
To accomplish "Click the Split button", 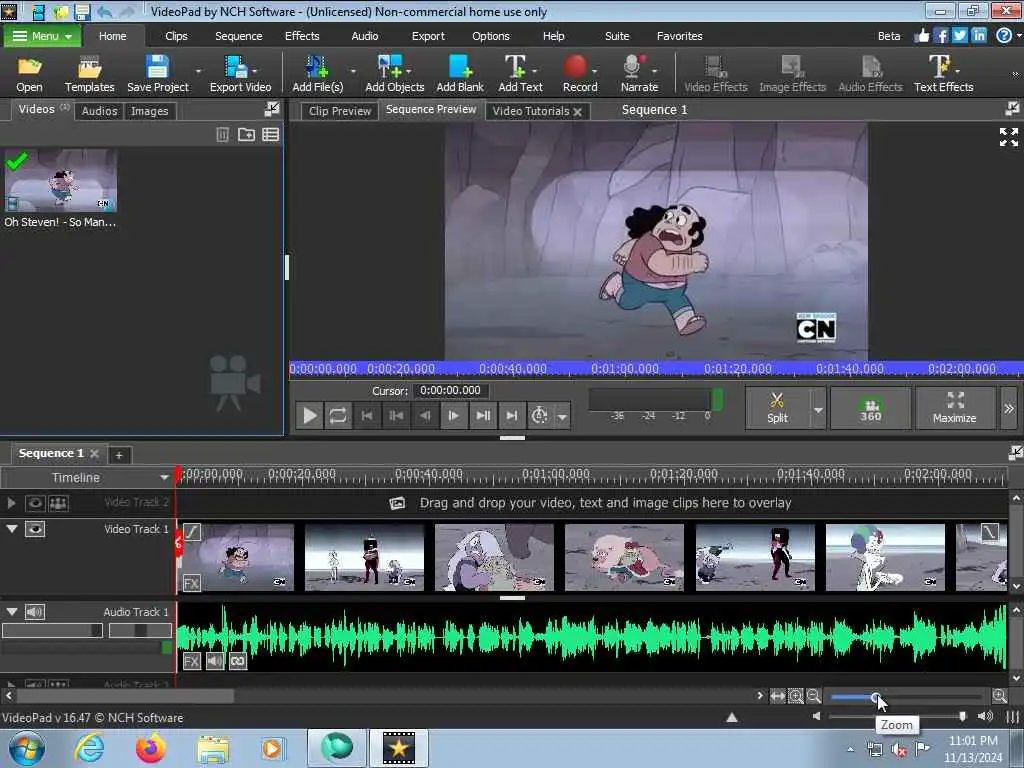I will click(777, 408).
